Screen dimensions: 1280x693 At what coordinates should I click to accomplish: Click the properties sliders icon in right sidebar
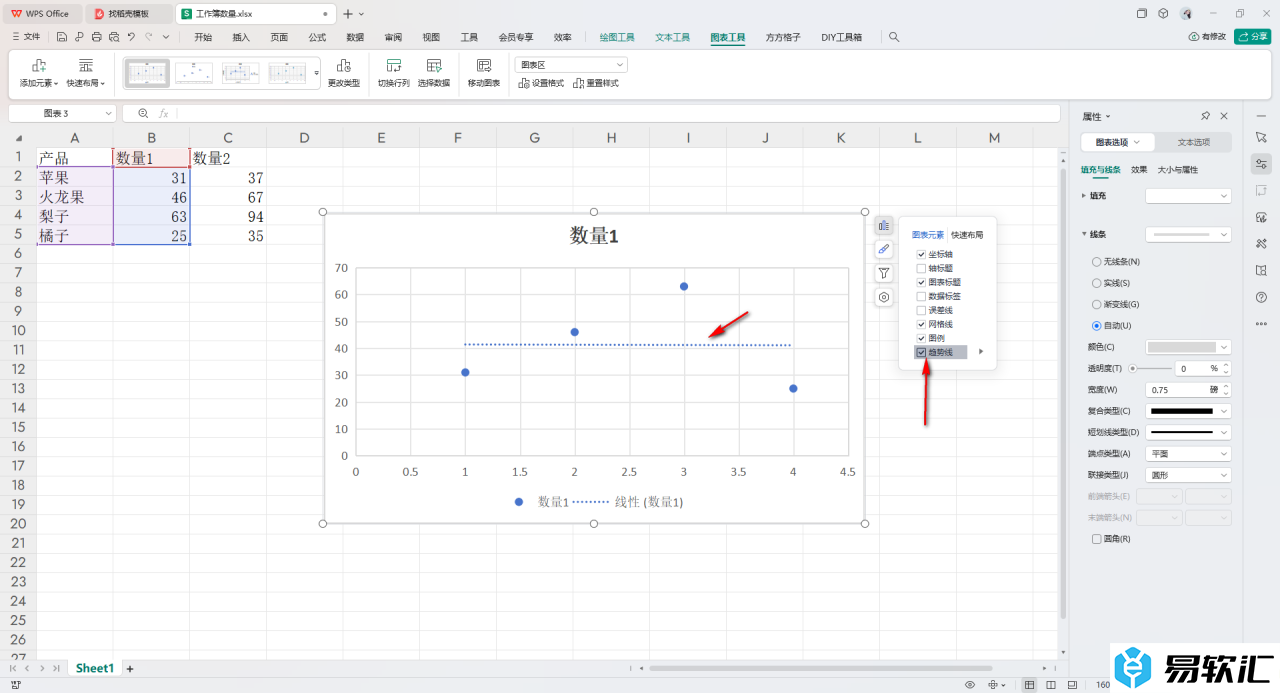pyautogui.click(x=1261, y=163)
